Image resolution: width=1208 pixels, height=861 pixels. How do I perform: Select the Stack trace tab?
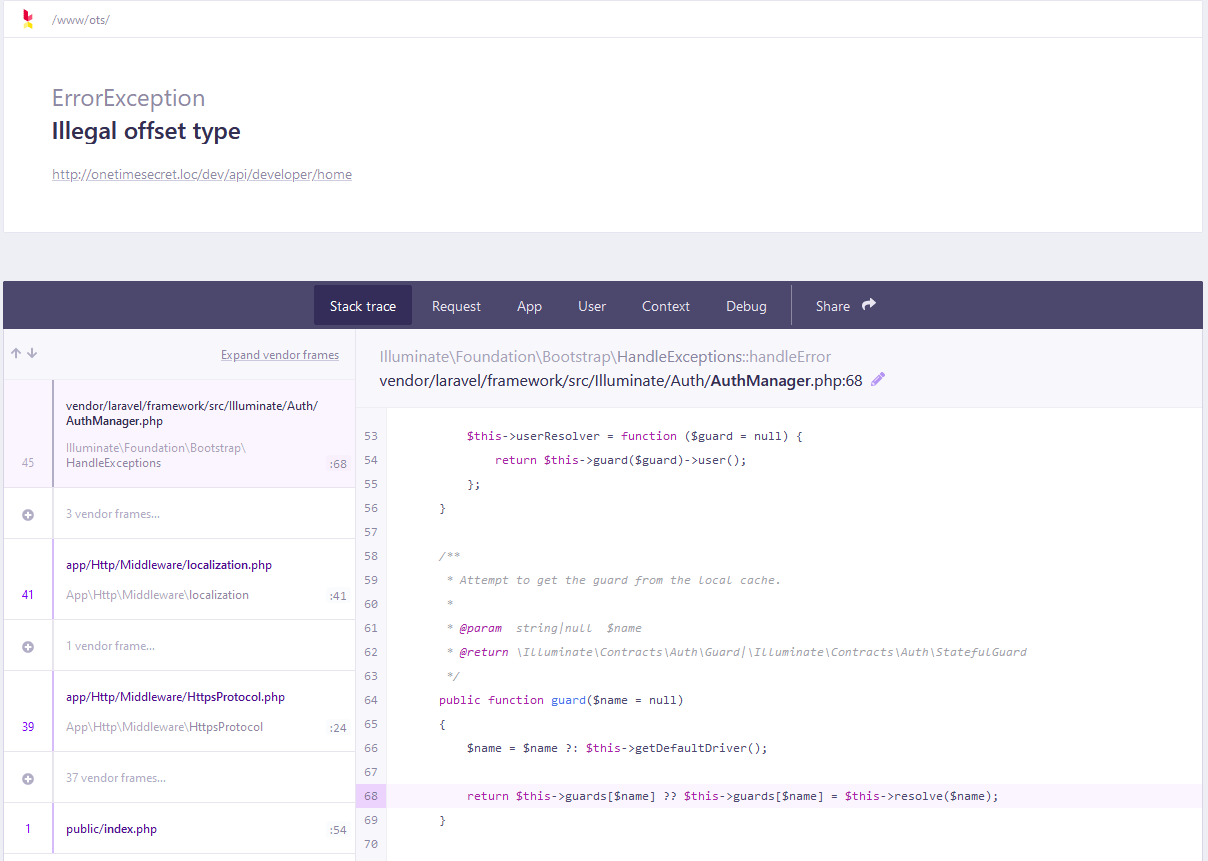pos(363,306)
